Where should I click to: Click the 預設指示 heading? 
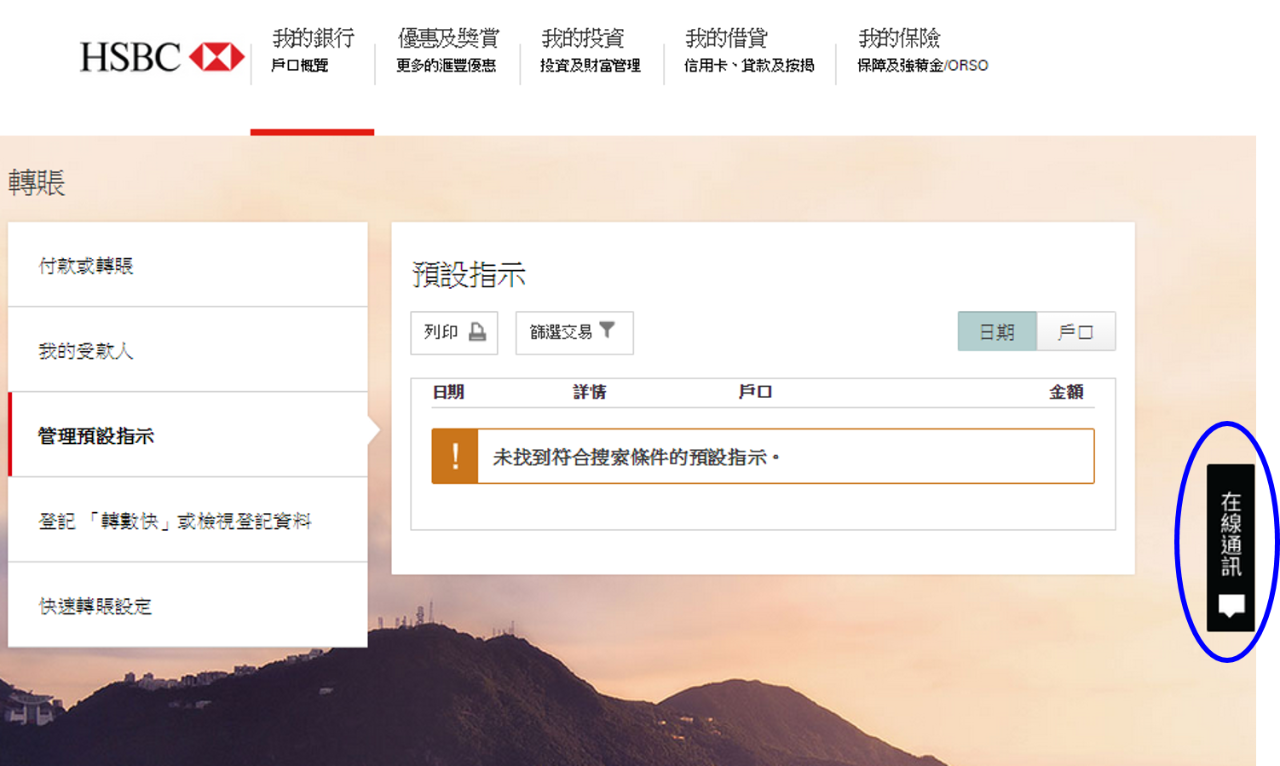[x=469, y=275]
